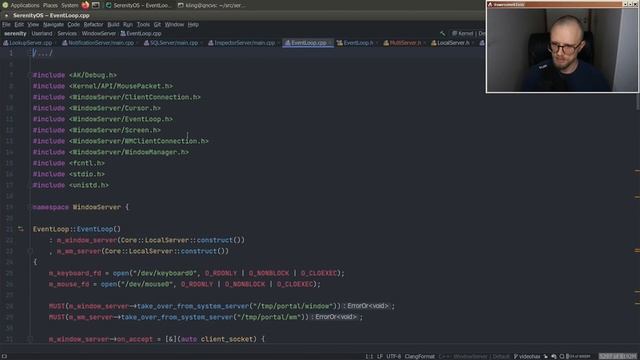
Task: Close the EventLoop.cpp tab
Action: pyautogui.click(x=330, y=43)
